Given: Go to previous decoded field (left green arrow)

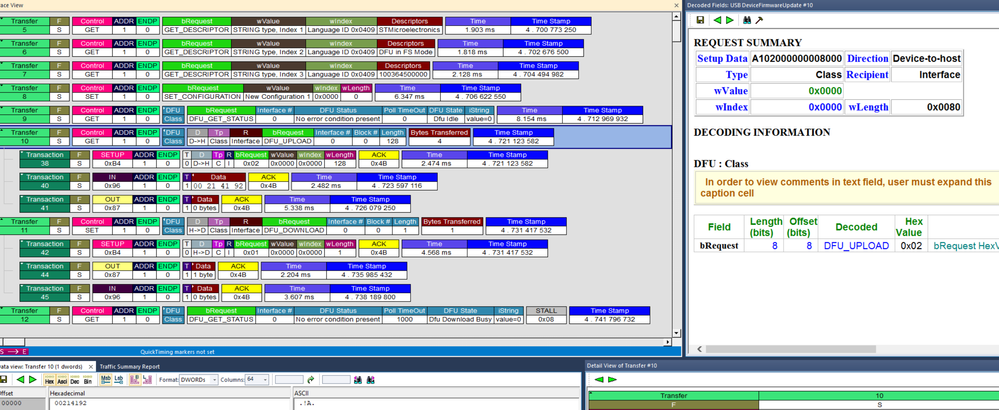Looking at the screenshot, I should (717, 20).
